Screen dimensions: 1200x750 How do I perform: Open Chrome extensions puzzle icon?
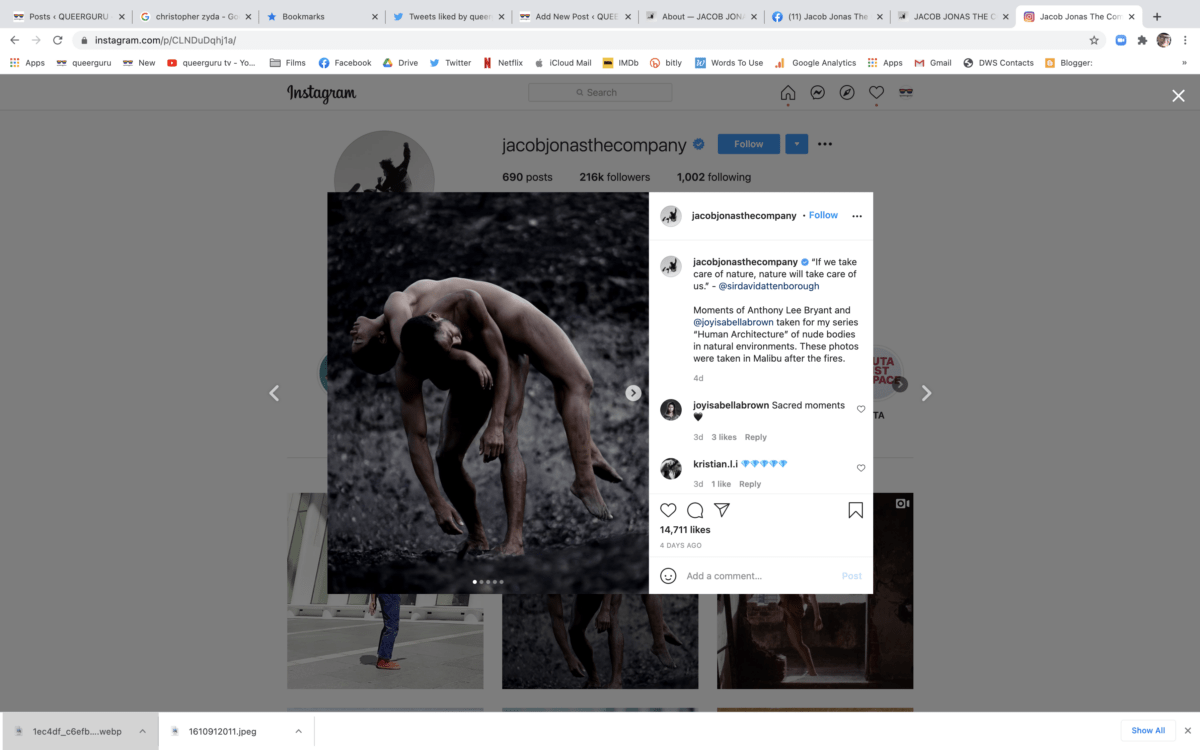coord(1142,40)
